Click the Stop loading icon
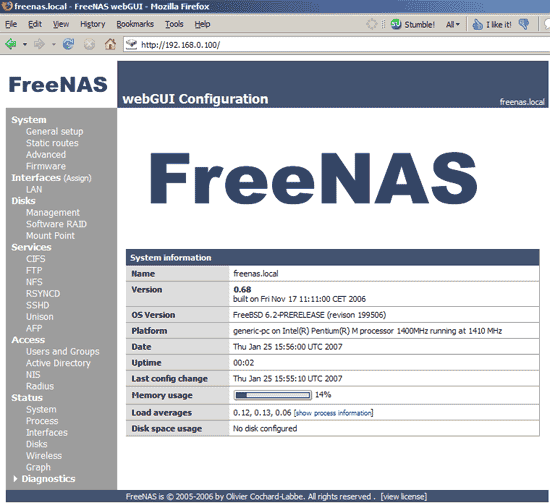The height and width of the screenshot is (503, 550). pyautogui.click(x=89, y=44)
